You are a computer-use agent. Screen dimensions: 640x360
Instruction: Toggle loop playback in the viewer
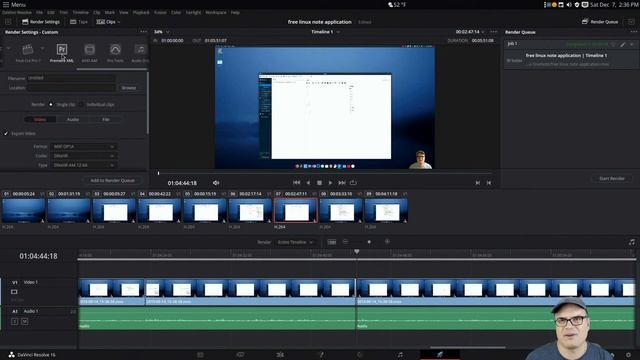coord(353,182)
